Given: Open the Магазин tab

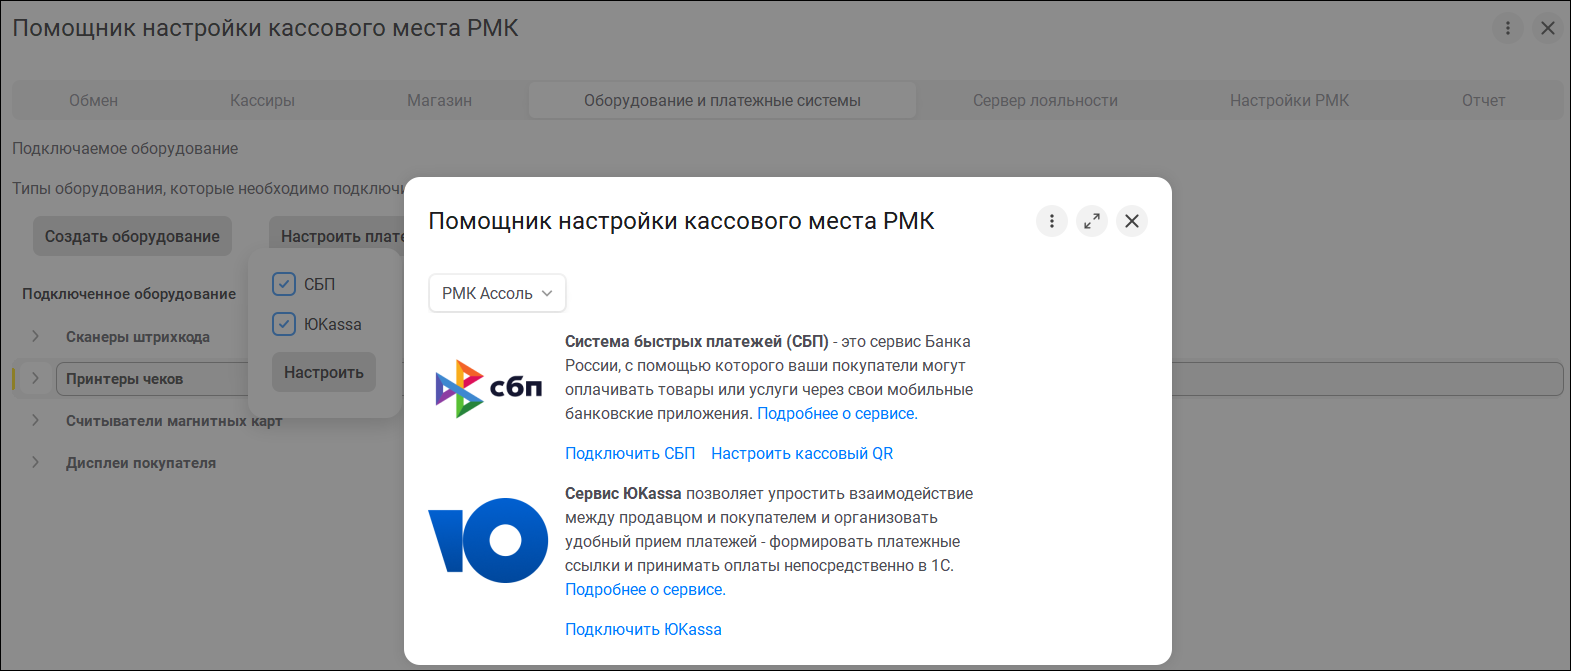Looking at the screenshot, I should tap(439, 100).
